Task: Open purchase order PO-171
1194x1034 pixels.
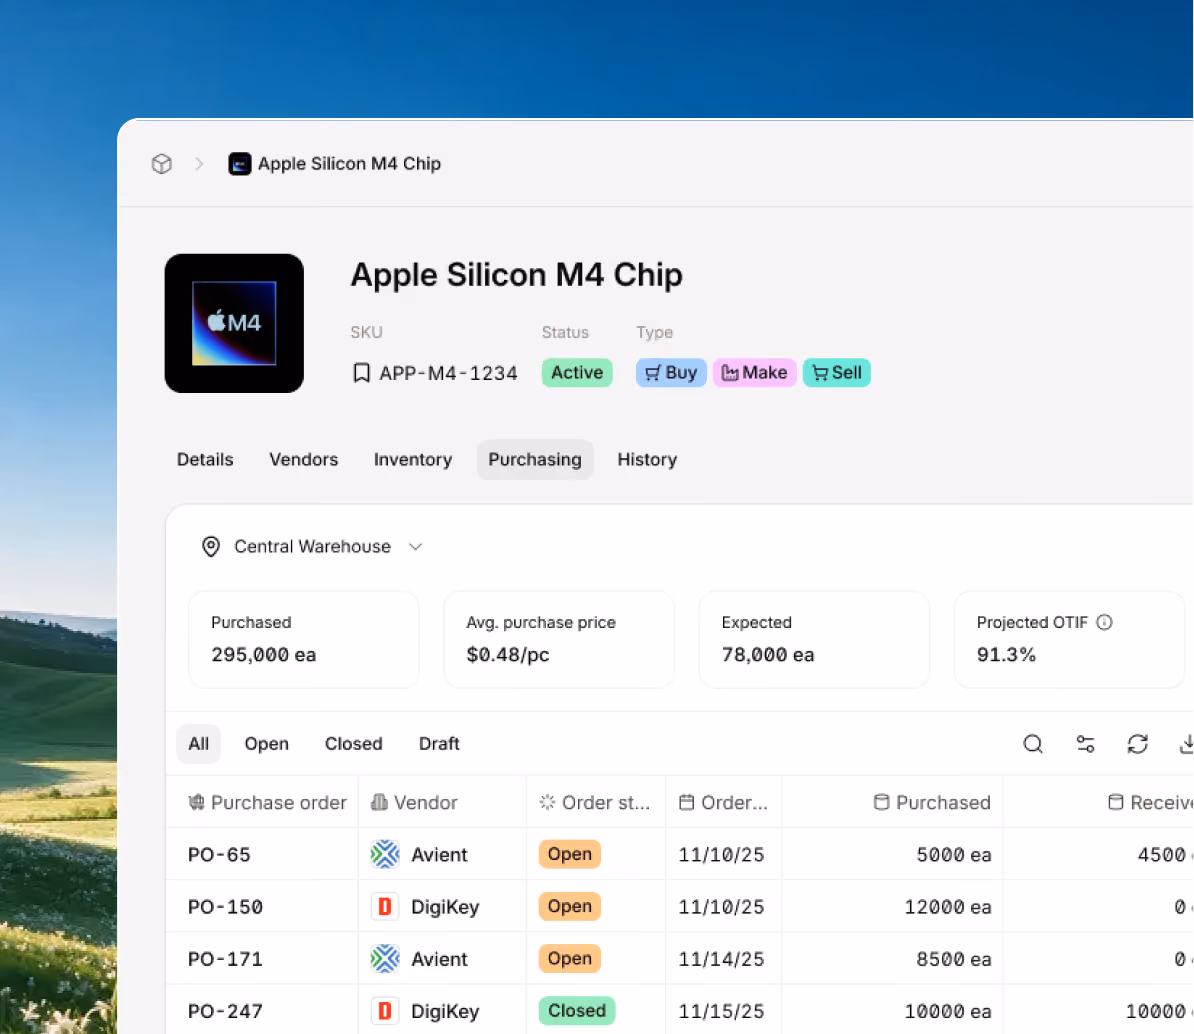Action: tap(225, 959)
